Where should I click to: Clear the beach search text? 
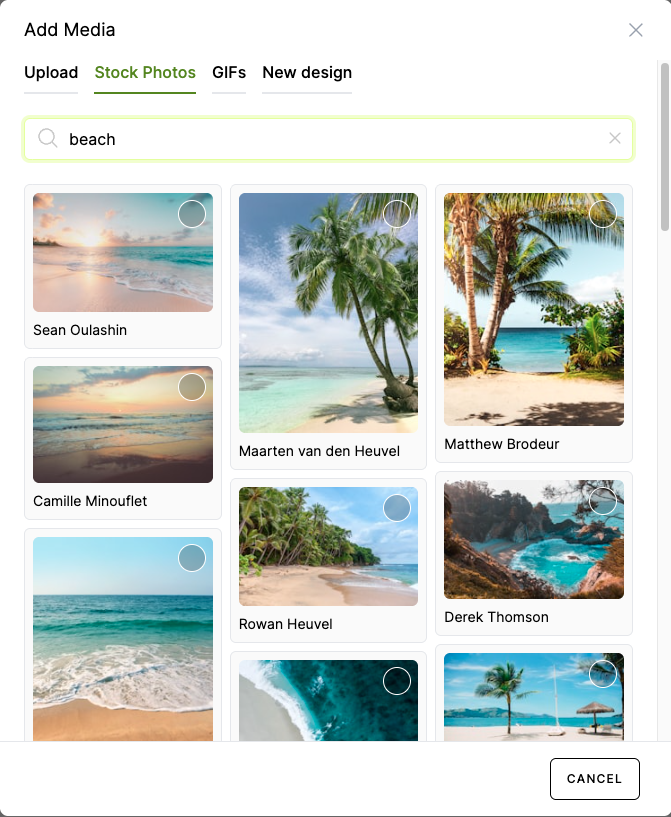tap(615, 138)
